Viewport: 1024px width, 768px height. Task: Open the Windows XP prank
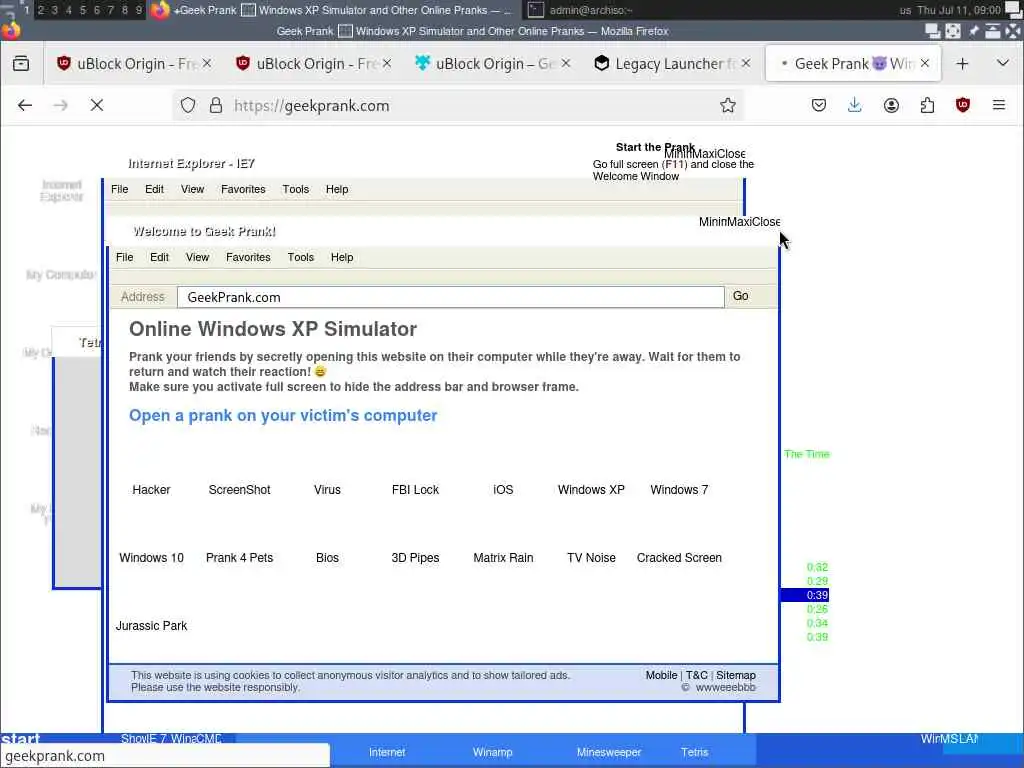[x=591, y=490]
